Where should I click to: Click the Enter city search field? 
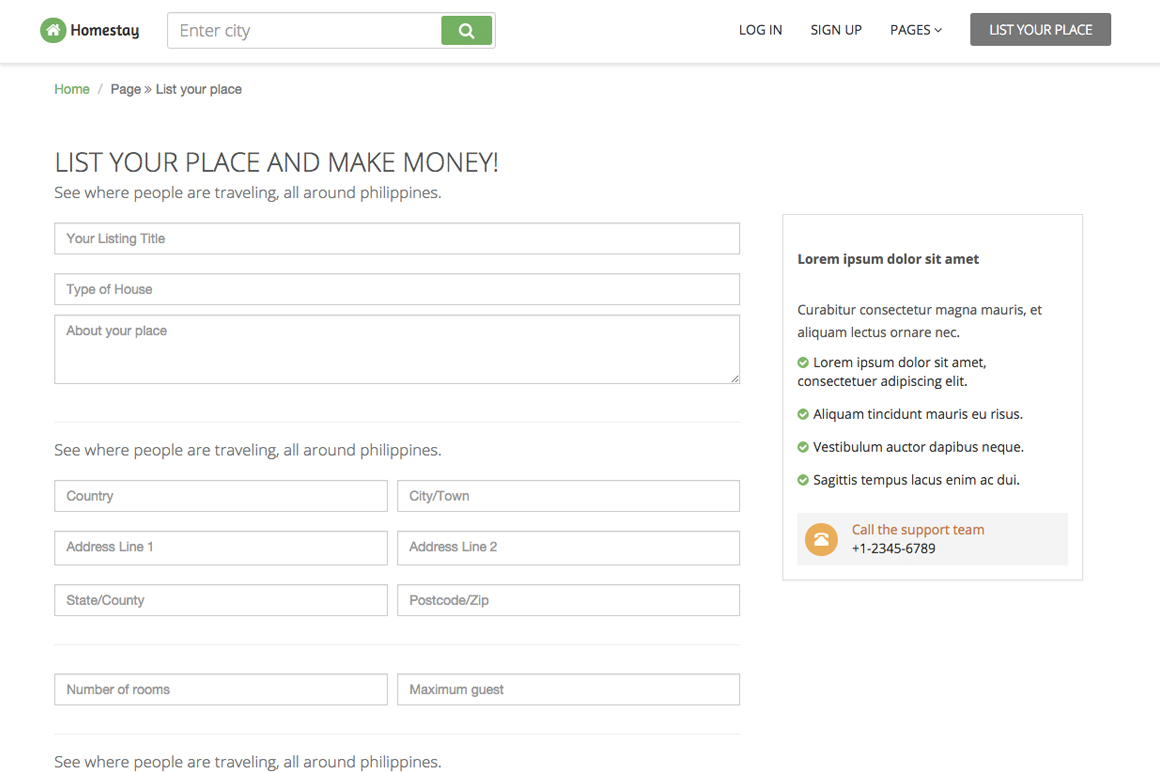pos(300,30)
